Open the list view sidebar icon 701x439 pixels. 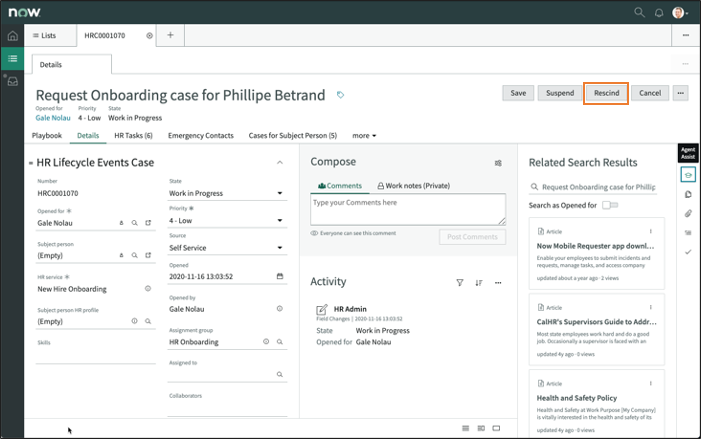pos(13,59)
